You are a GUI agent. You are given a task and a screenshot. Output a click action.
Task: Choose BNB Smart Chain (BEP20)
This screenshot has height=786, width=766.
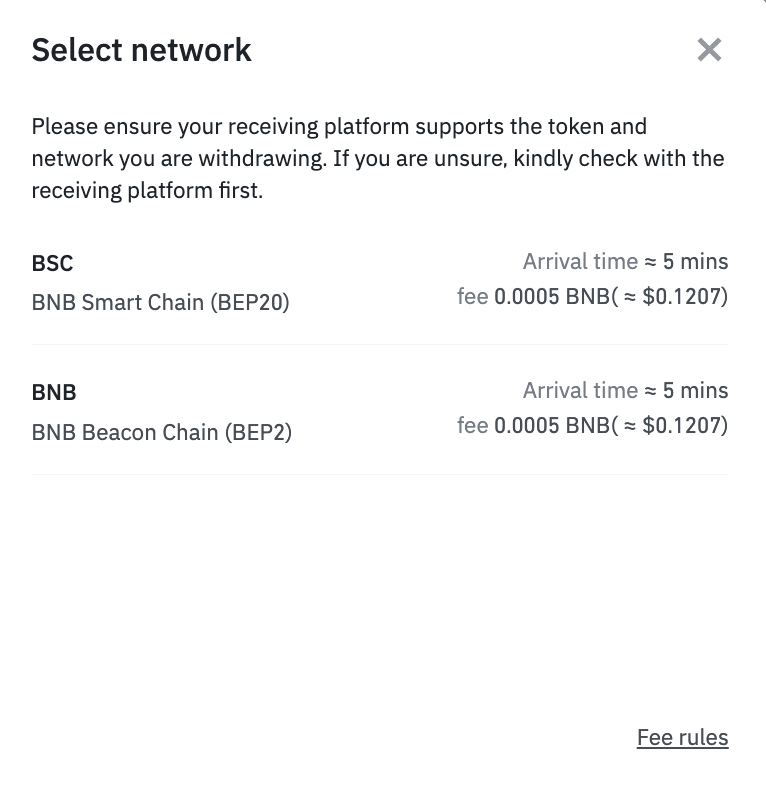160,303
